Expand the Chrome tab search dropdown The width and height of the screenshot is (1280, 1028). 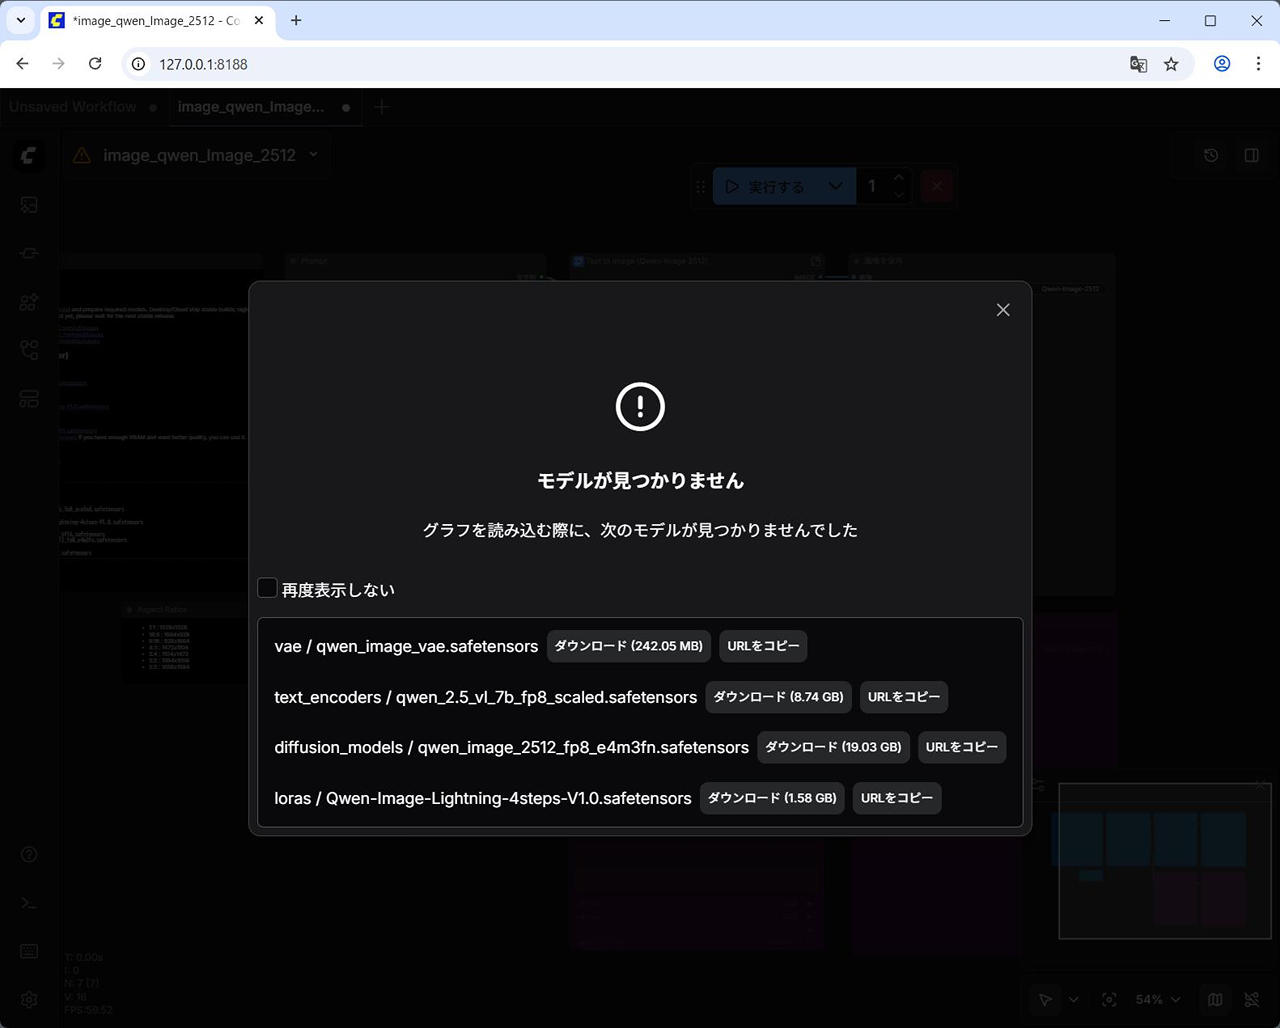(x=20, y=20)
